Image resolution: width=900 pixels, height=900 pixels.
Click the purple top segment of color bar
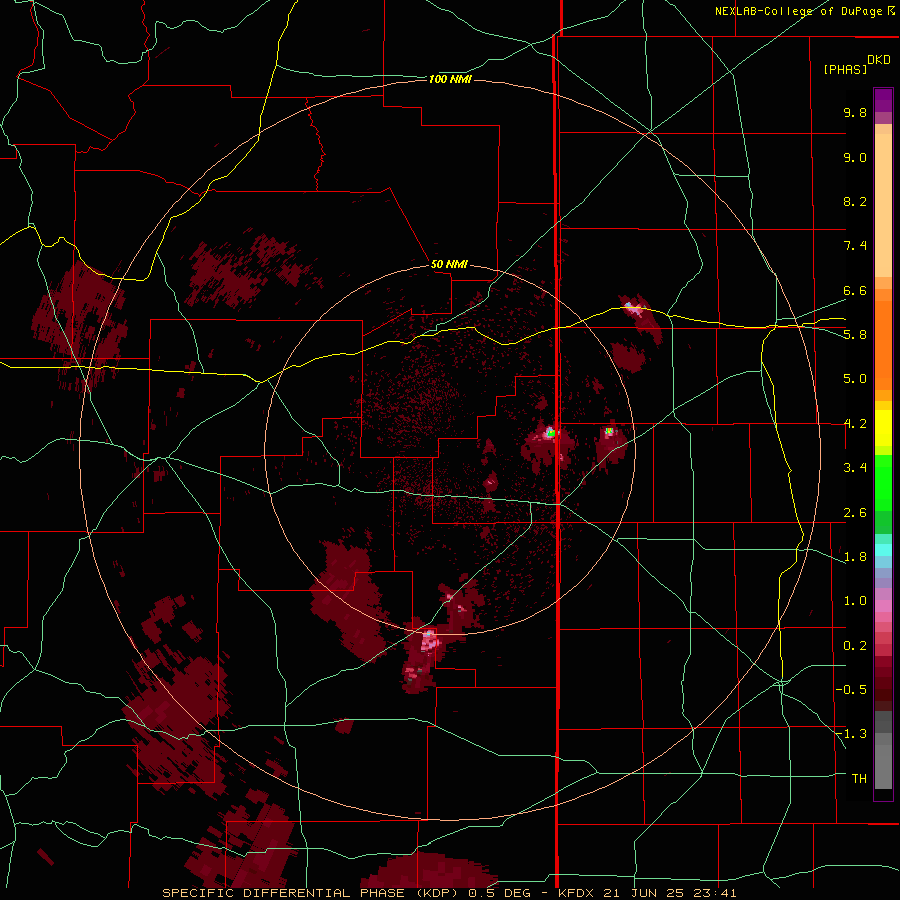click(x=883, y=100)
